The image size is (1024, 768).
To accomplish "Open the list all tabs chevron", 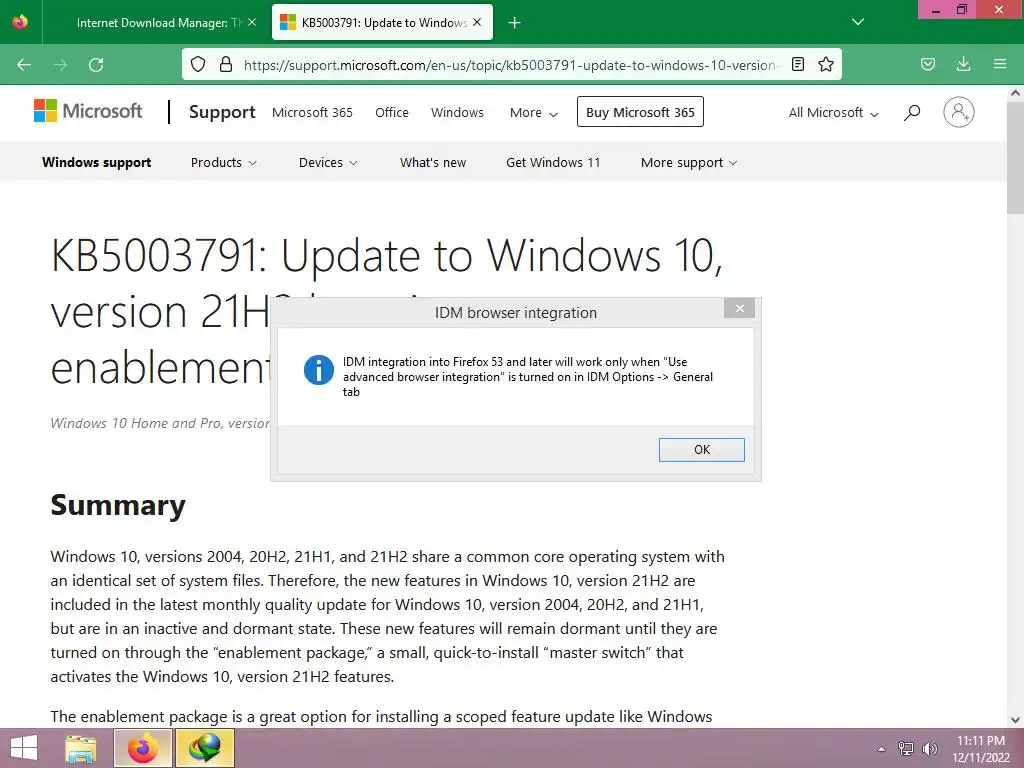I will pos(858,22).
